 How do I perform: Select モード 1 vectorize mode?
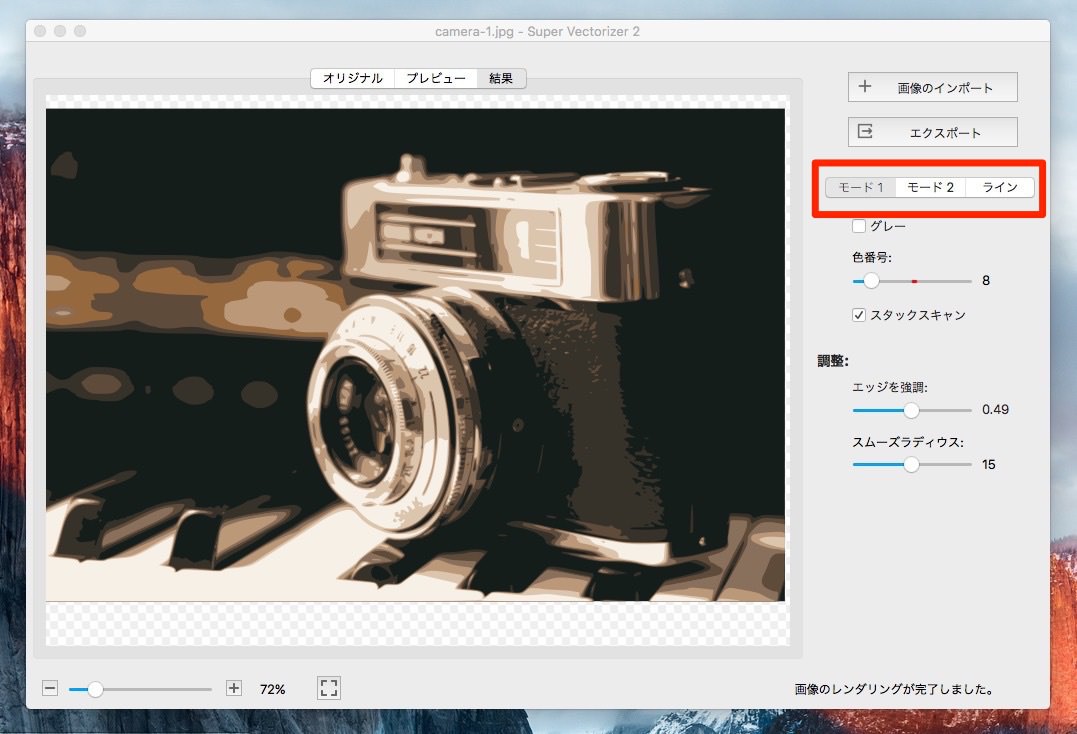860,187
